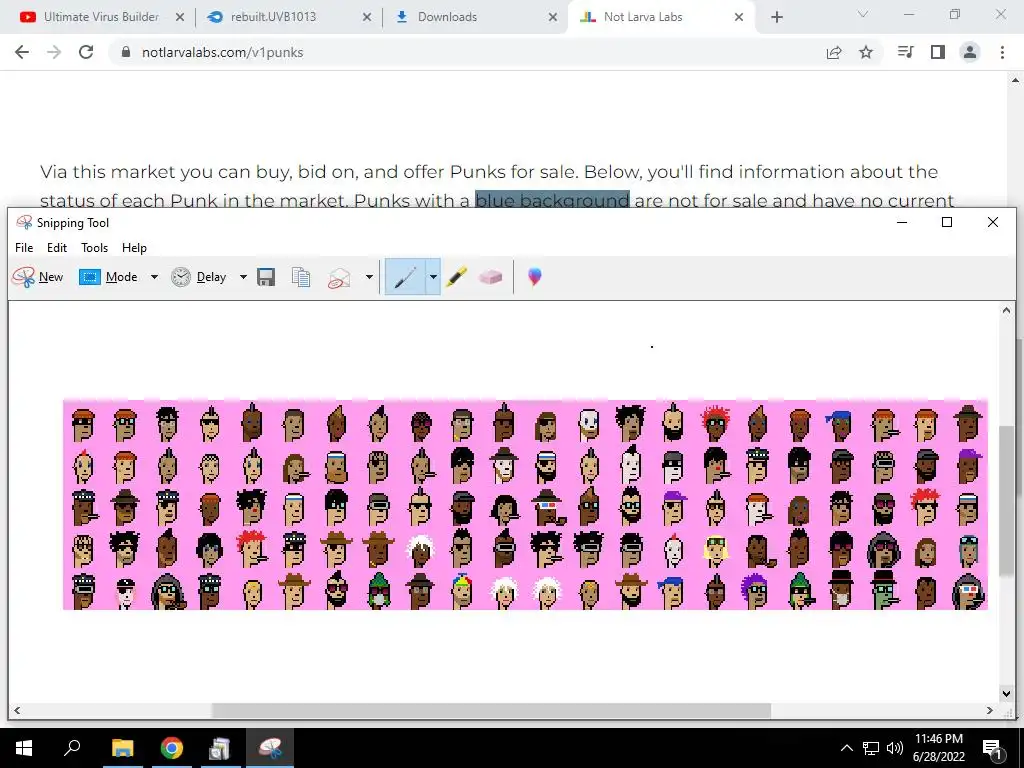Close the Downloads tab
The image size is (1024, 768).
[x=552, y=17]
